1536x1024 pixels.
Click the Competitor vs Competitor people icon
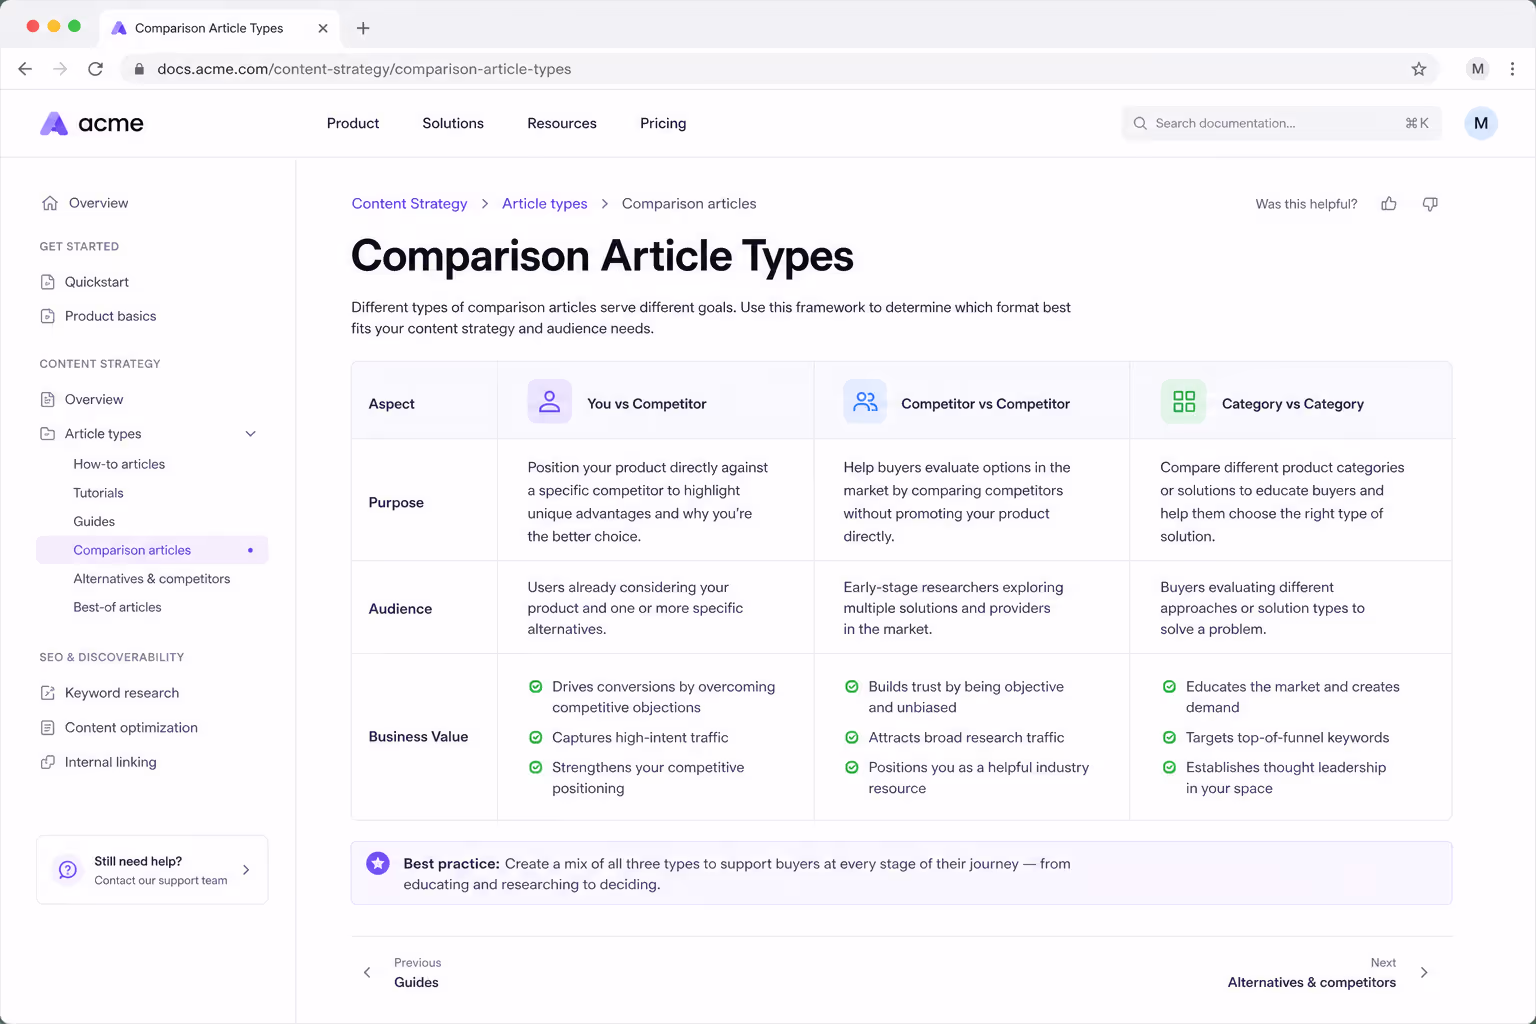pos(865,402)
